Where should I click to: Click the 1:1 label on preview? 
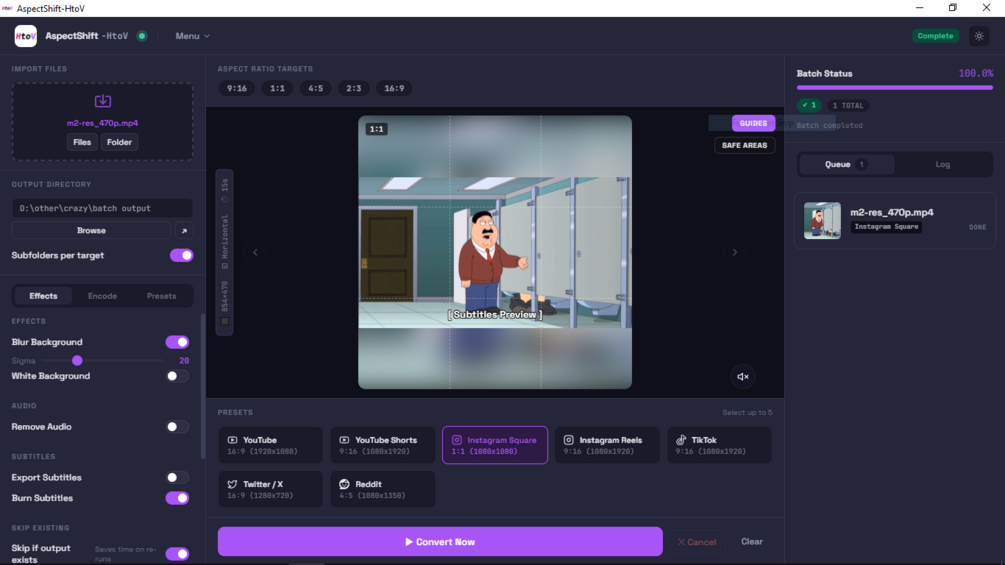[376, 129]
